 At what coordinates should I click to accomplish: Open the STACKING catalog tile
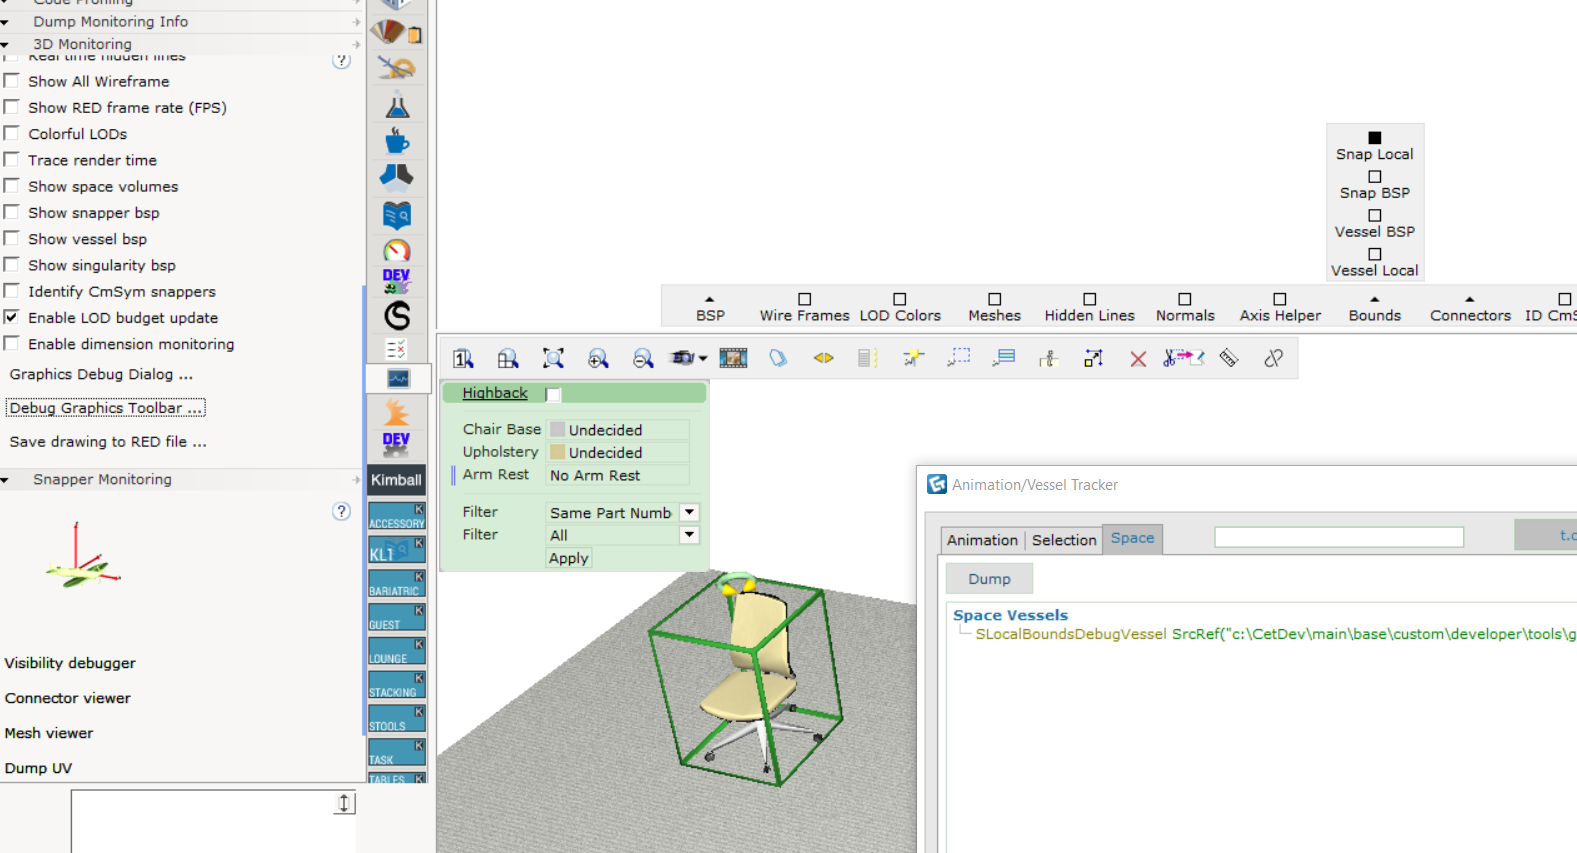pos(397,685)
